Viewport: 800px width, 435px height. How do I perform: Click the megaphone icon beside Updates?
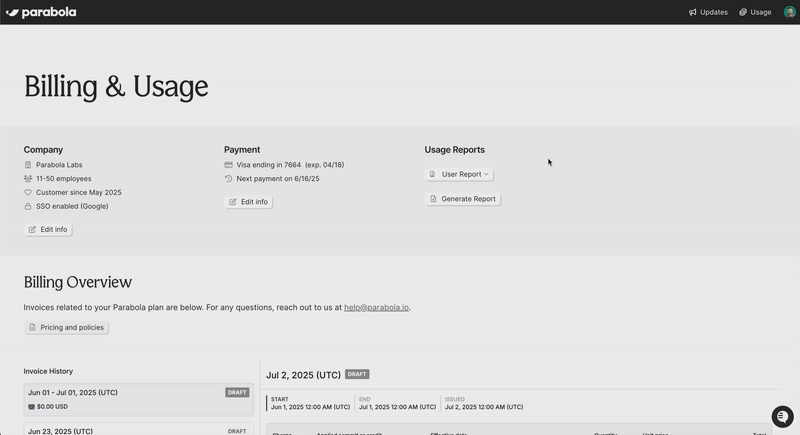coord(692,12)
